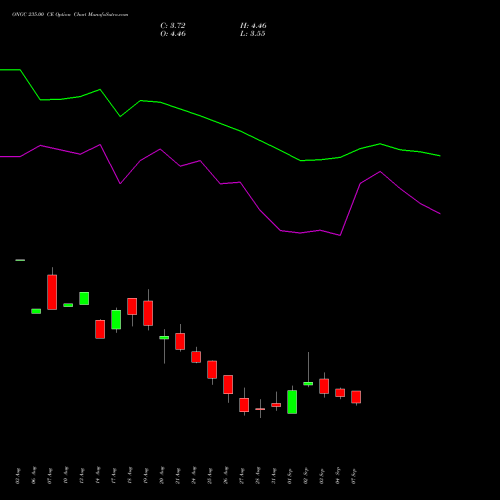The width and height of the screenshot is (500, 500).
Task: Select the close value C: 3.72
Action: coord(173,25)
